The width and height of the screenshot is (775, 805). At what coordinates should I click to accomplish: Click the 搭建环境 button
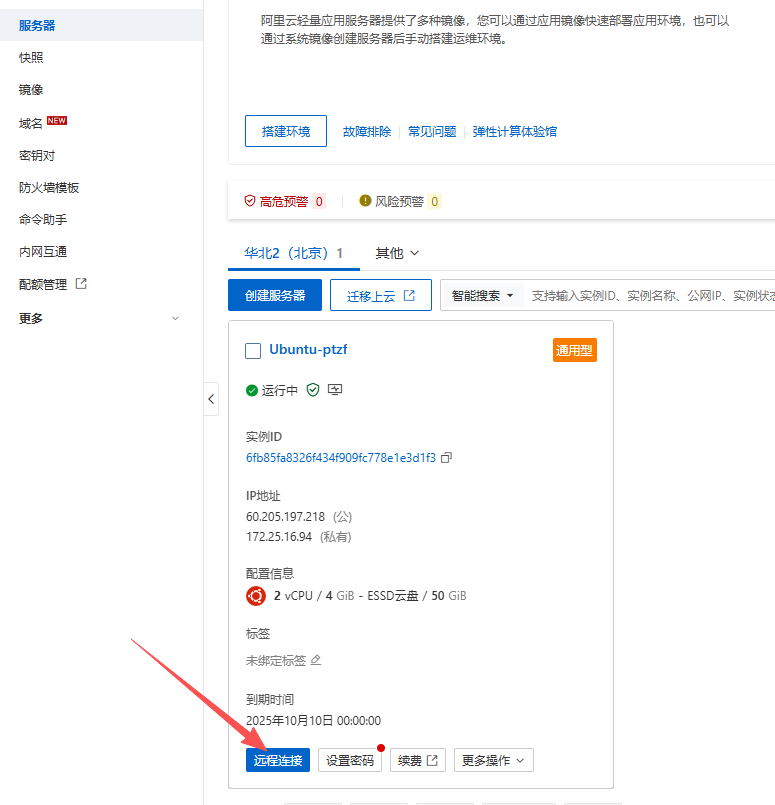[286, 131]
